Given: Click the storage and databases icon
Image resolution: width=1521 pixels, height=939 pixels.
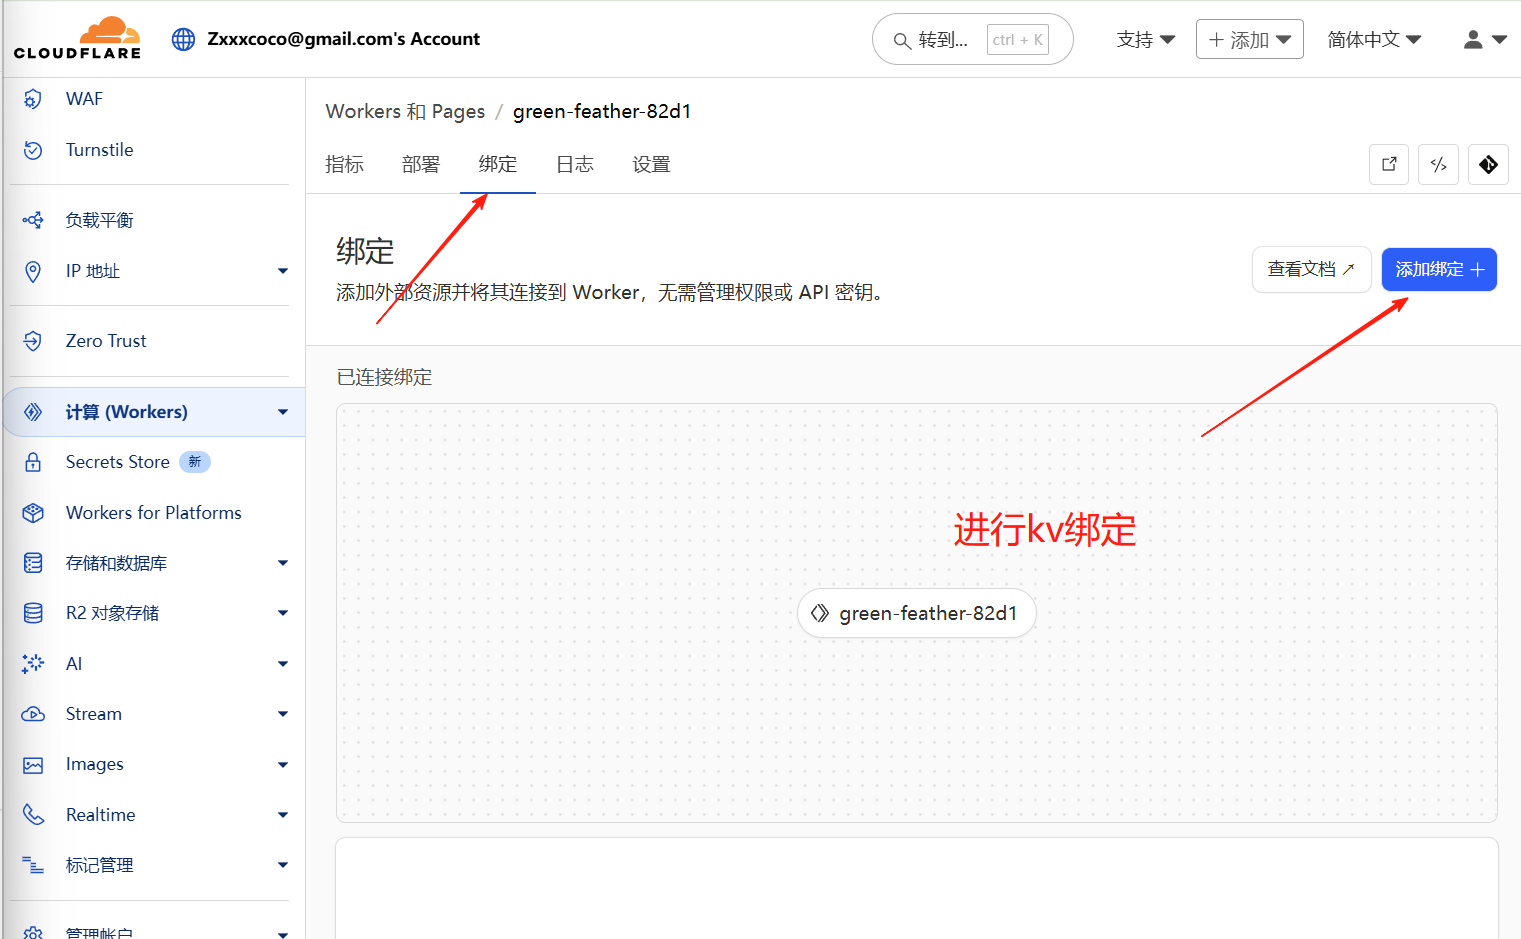Looking at the screenshot, I should tap(33, 563).
